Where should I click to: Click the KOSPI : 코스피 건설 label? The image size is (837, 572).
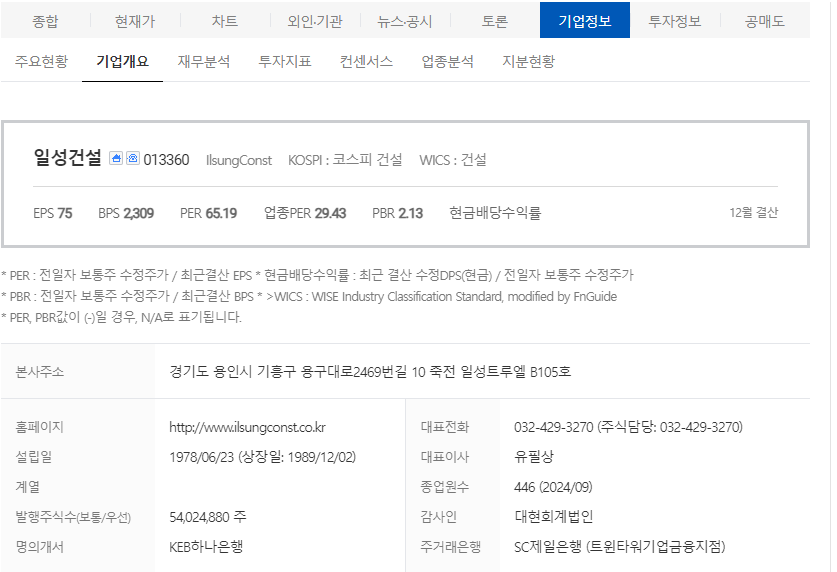(345, 160)
